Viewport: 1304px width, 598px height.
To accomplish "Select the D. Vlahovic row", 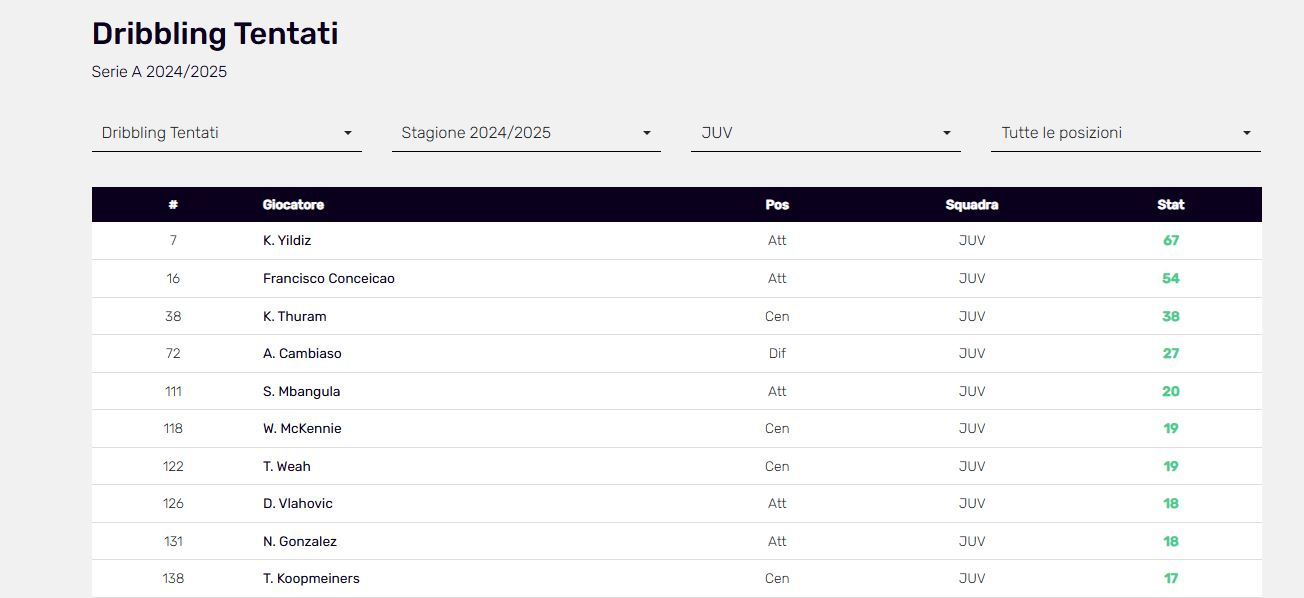I will (x=677, y=504).
